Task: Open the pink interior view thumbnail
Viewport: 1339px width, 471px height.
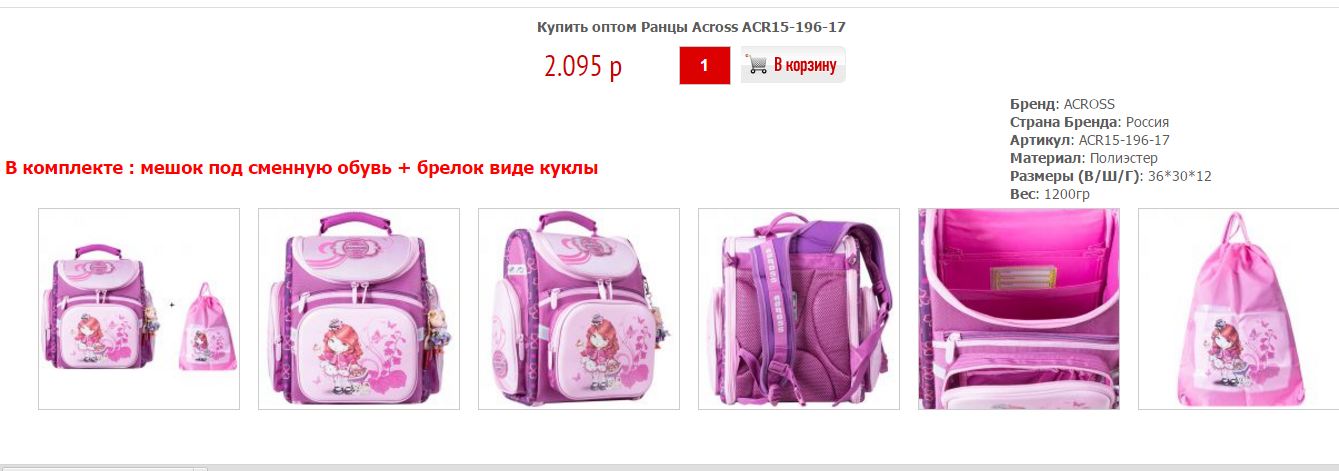Action: click(1019, 309)
